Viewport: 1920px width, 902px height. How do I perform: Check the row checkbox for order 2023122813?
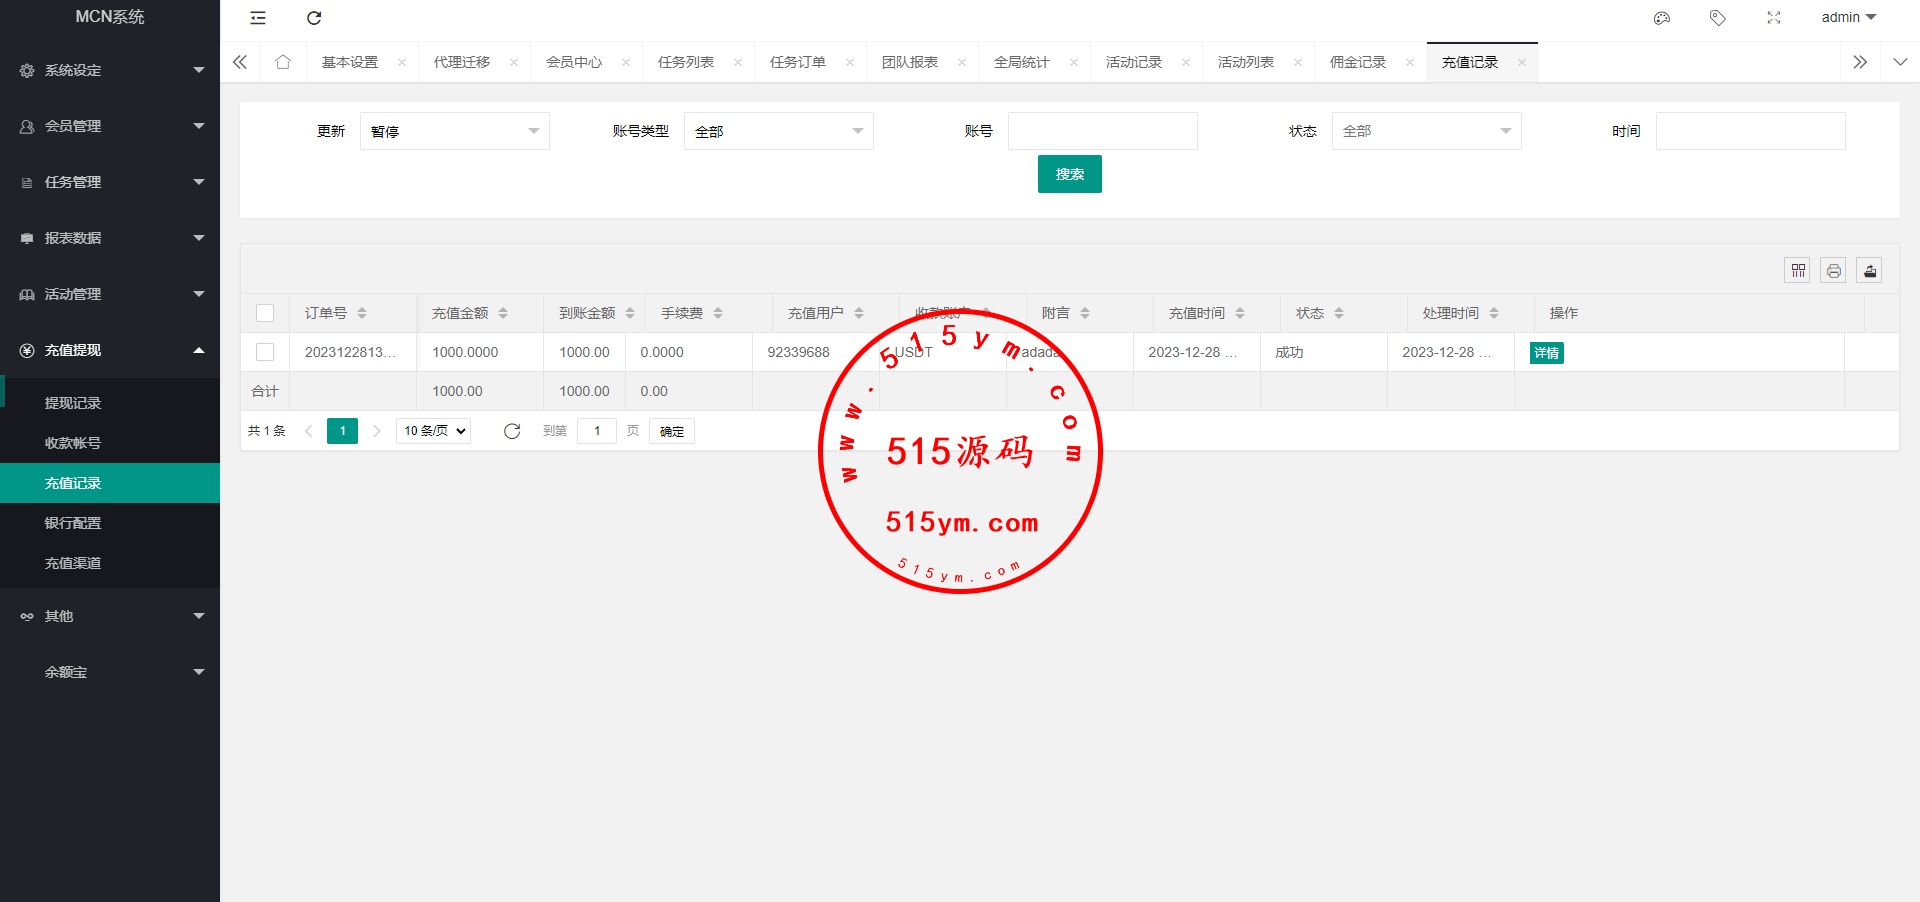(x=265, y=352)
